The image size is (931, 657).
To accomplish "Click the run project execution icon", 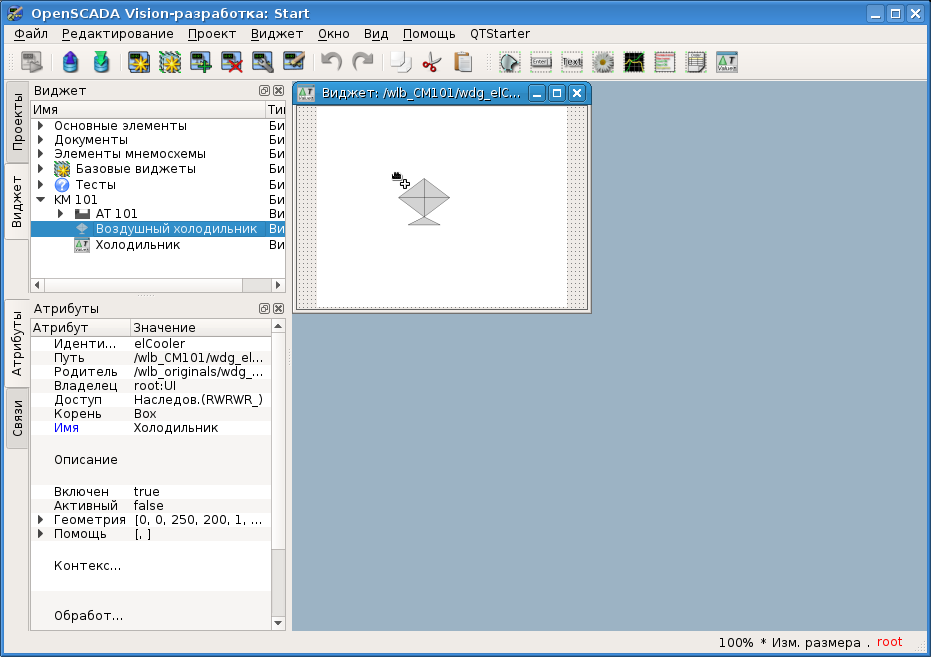I will [x=32, y=63].
